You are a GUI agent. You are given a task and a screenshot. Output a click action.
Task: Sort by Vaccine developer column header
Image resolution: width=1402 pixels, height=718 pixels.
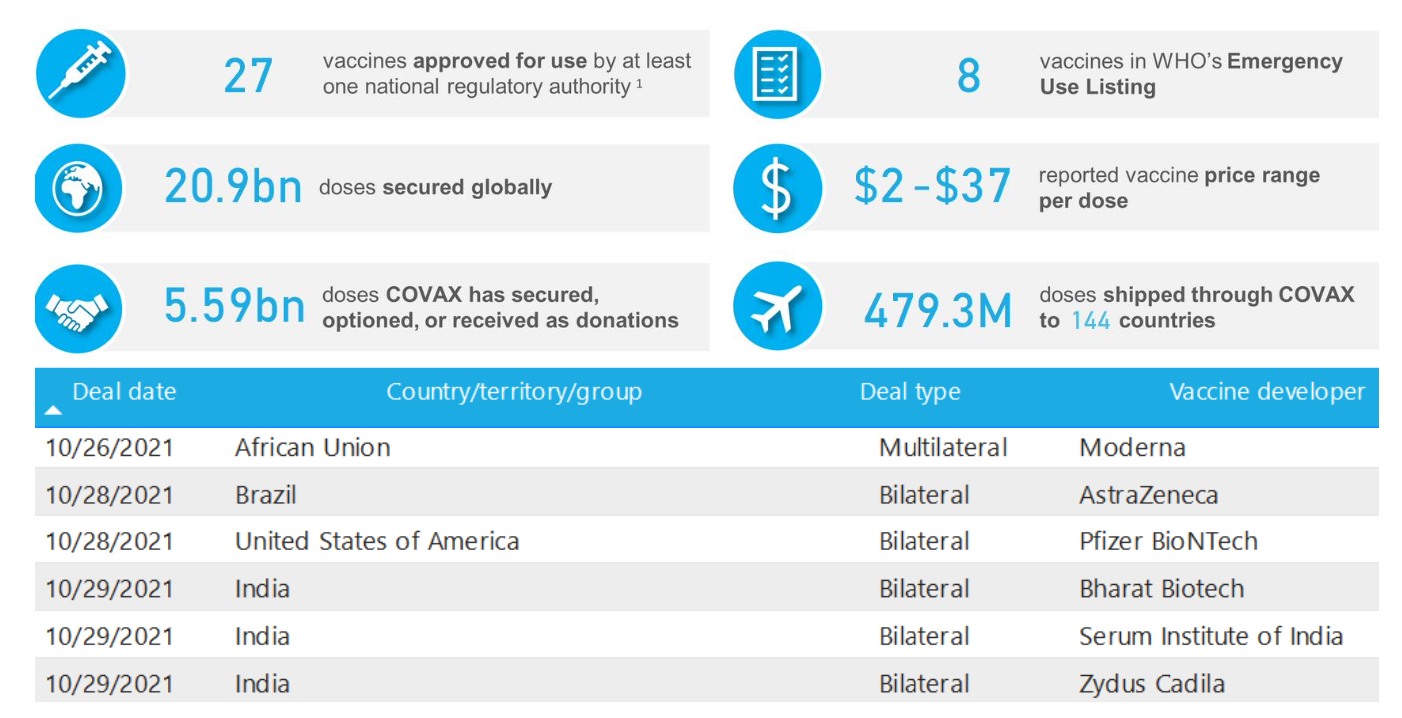[x=1266, y=391]
